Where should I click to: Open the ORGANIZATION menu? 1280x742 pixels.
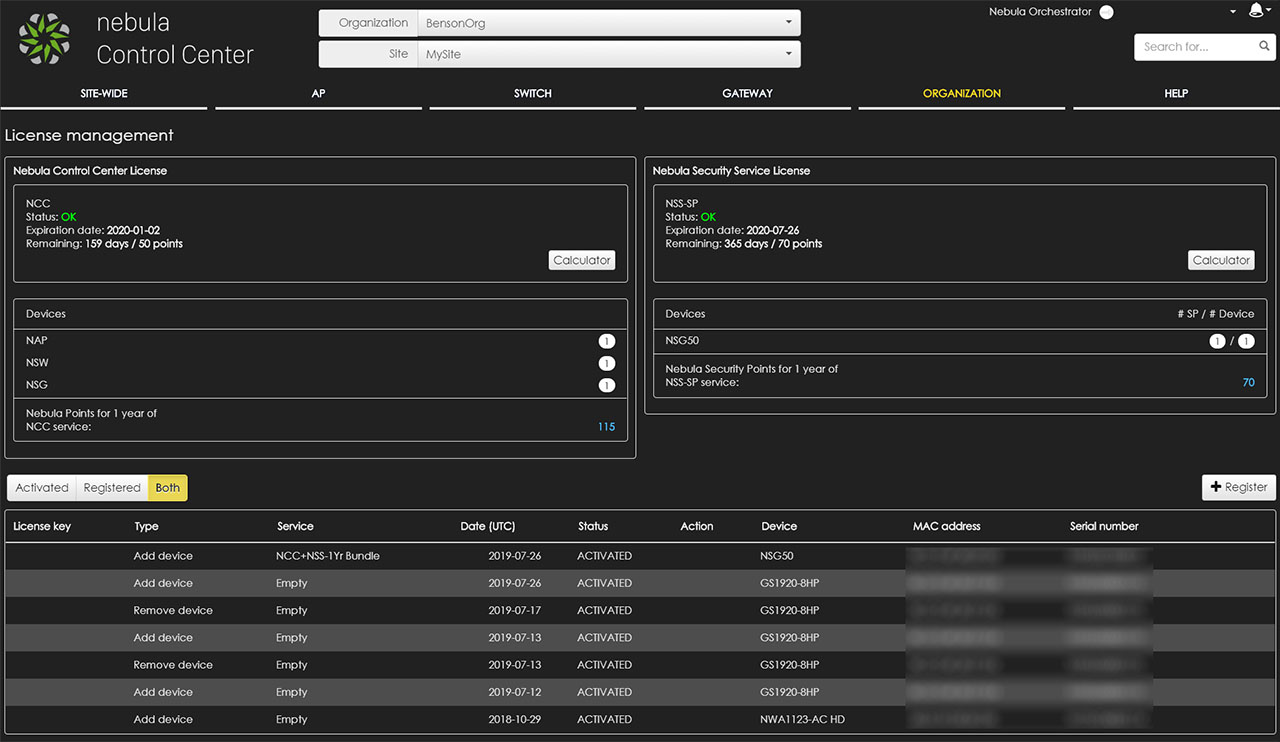point(962,94)
